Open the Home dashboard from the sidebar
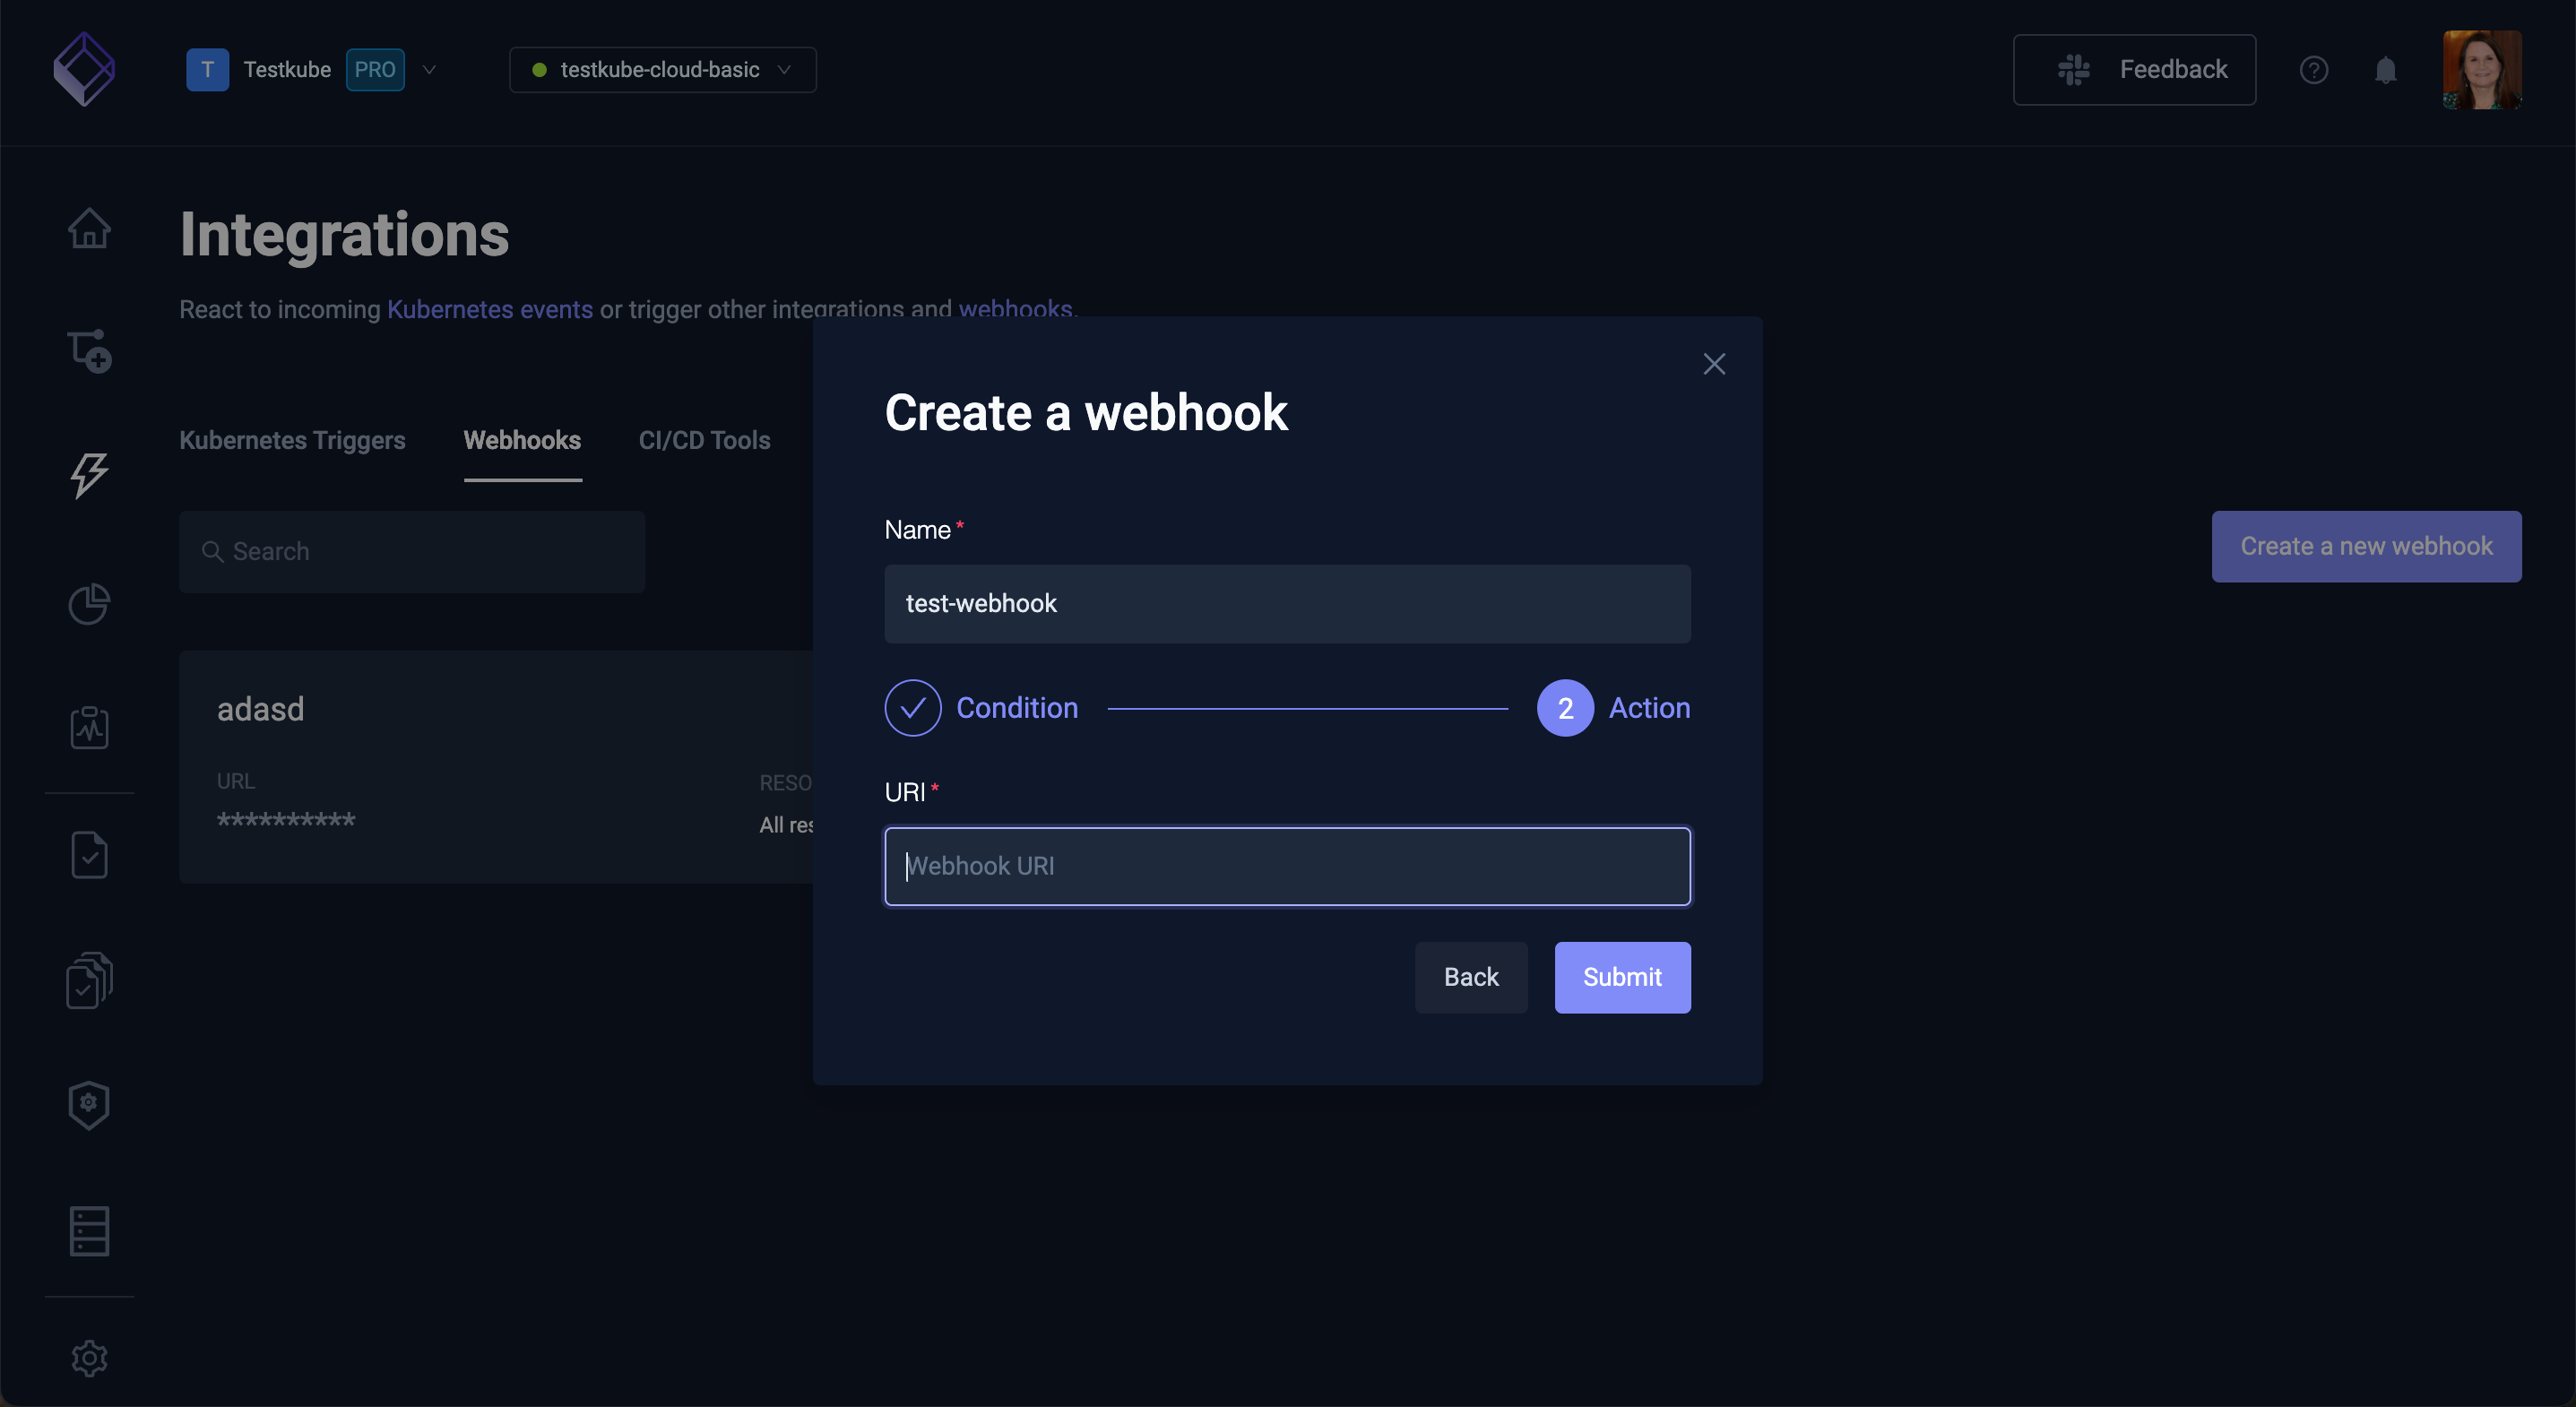Viewport: 2576px width, 1407px height. coord(89,228)
